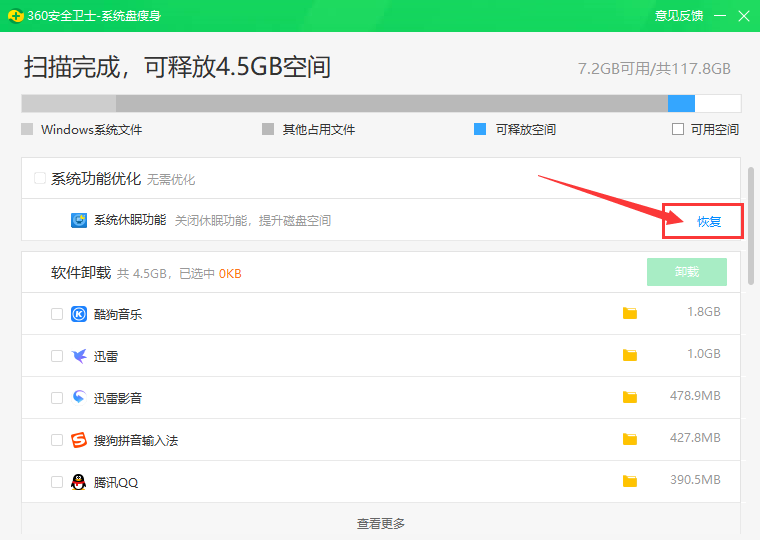
Task: Click the 搜狗拼音输入法 name text
Action: tap(136, 441)
